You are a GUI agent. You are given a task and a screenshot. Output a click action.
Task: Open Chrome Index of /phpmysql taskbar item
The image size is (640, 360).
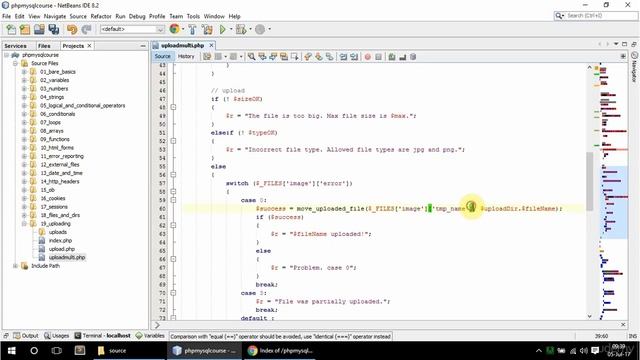(x=280, y=351)
